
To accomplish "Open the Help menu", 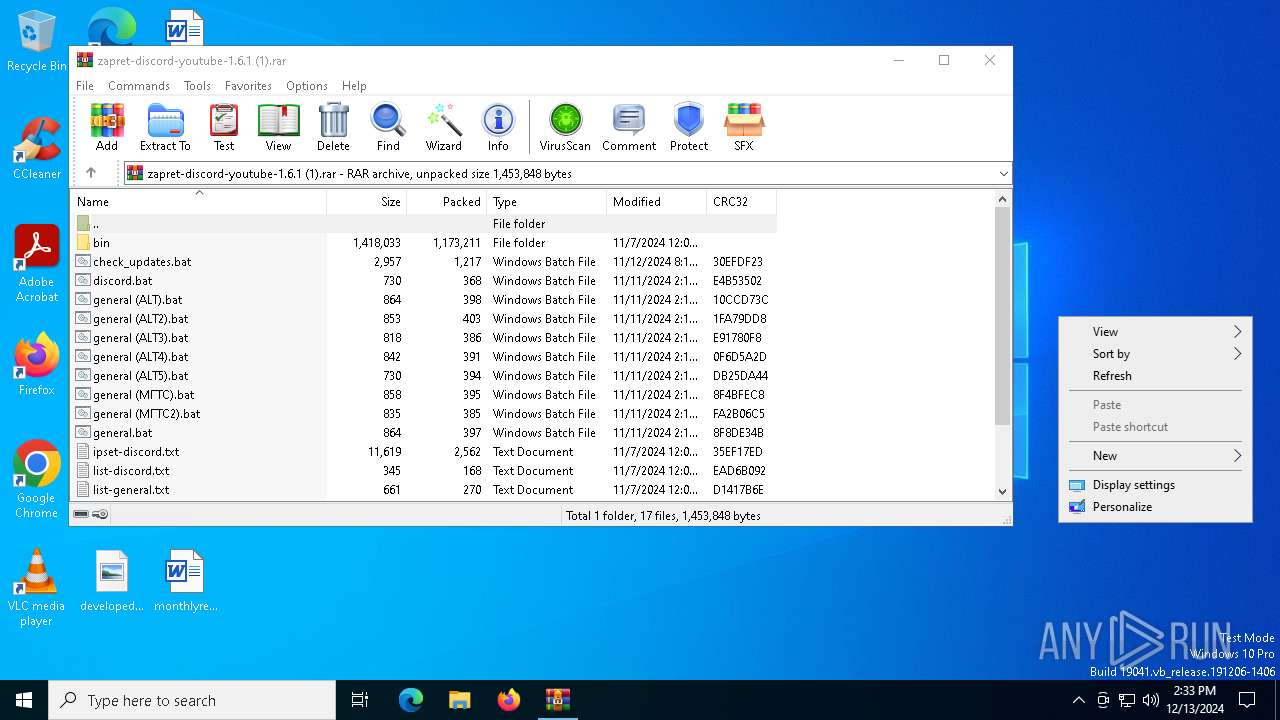I will click(x=354, y=86).
